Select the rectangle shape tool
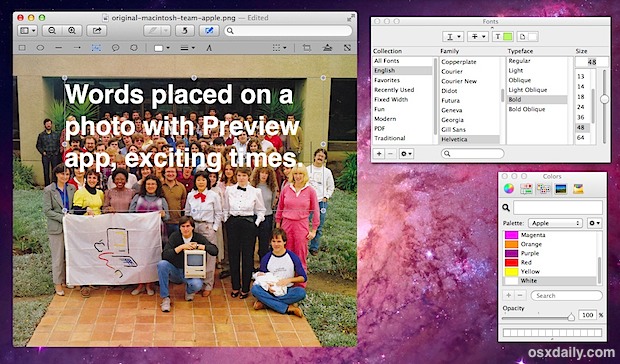Screen dimensions: 620x364 pyautogui.click(x=22, y=48)
